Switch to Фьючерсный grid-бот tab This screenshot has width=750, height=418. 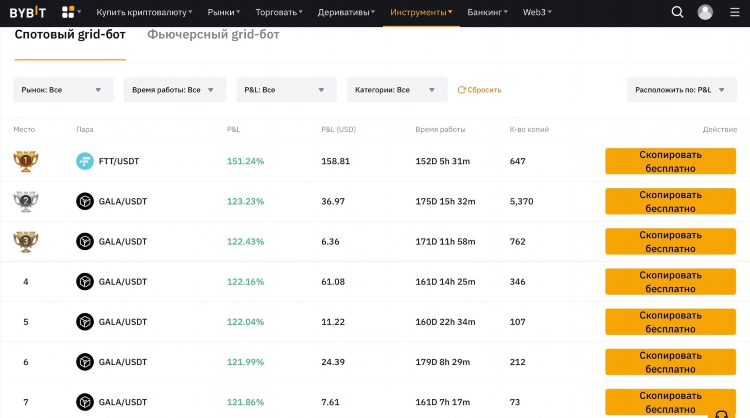[x=213, y=34]
